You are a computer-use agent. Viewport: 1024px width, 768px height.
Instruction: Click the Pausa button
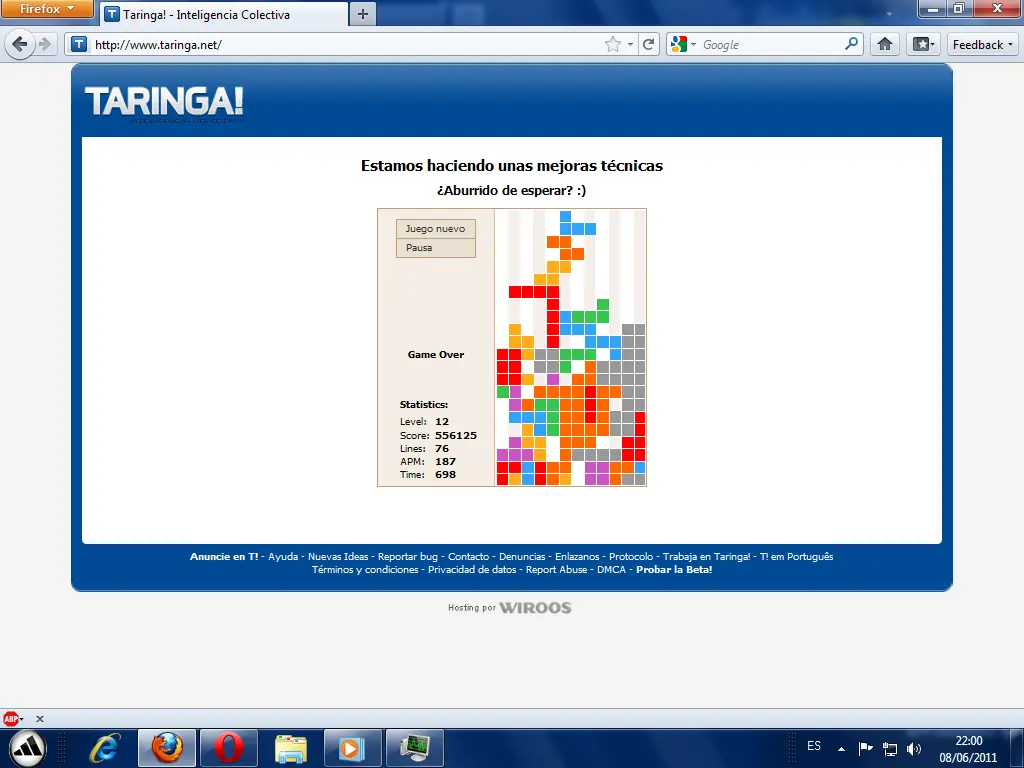click(x=436, y=248)
